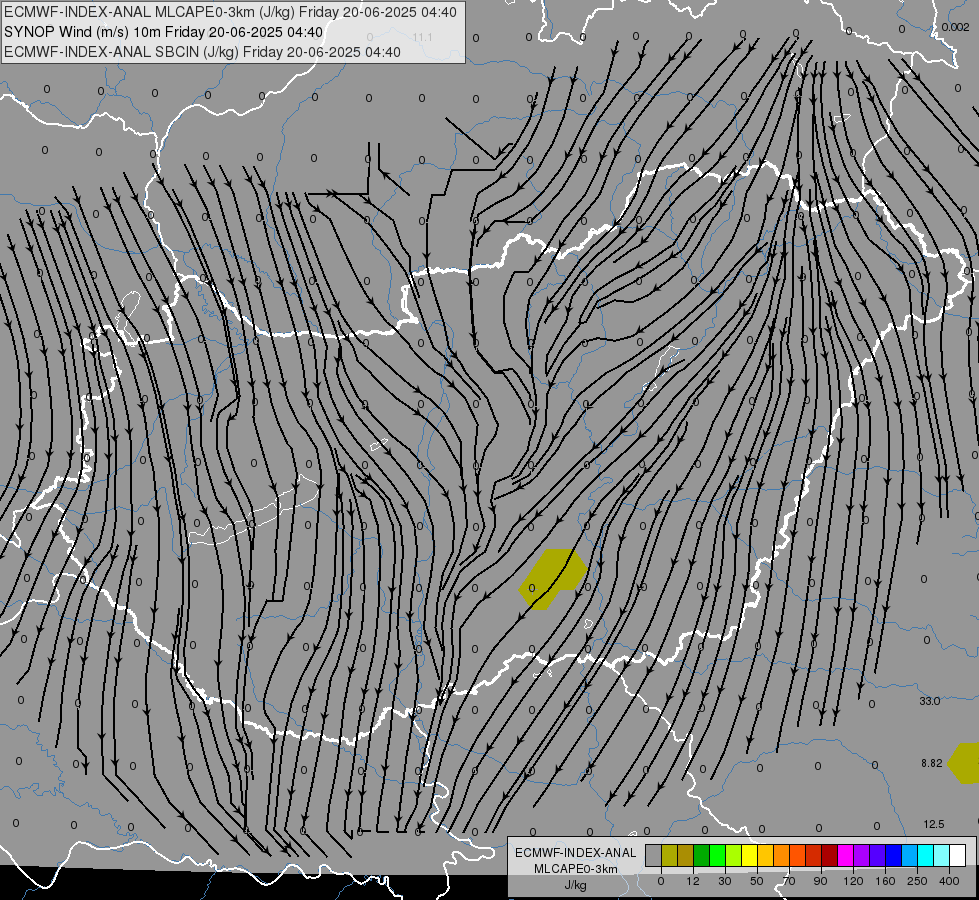Image resolution: width=979 pixels, height=900 pixels.
Task: Click the white swatch at legend end
Action: pos(958,855)
